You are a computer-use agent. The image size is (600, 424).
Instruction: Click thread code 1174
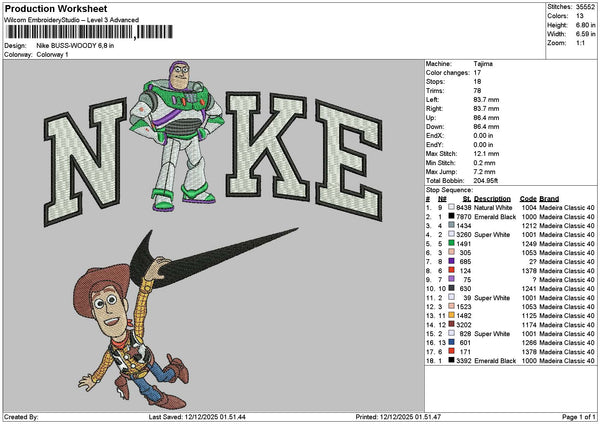[529, 325]
